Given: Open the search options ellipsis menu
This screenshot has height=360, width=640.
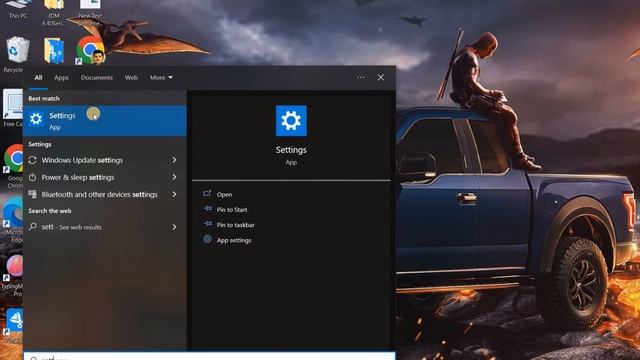Looking at the screenshot, I should point(361,77).
